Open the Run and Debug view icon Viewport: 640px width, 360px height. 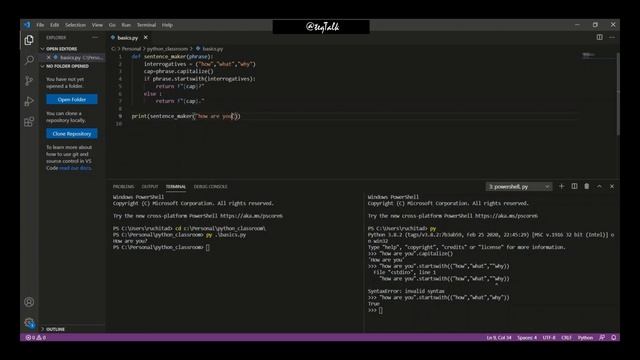coord(29,101)
